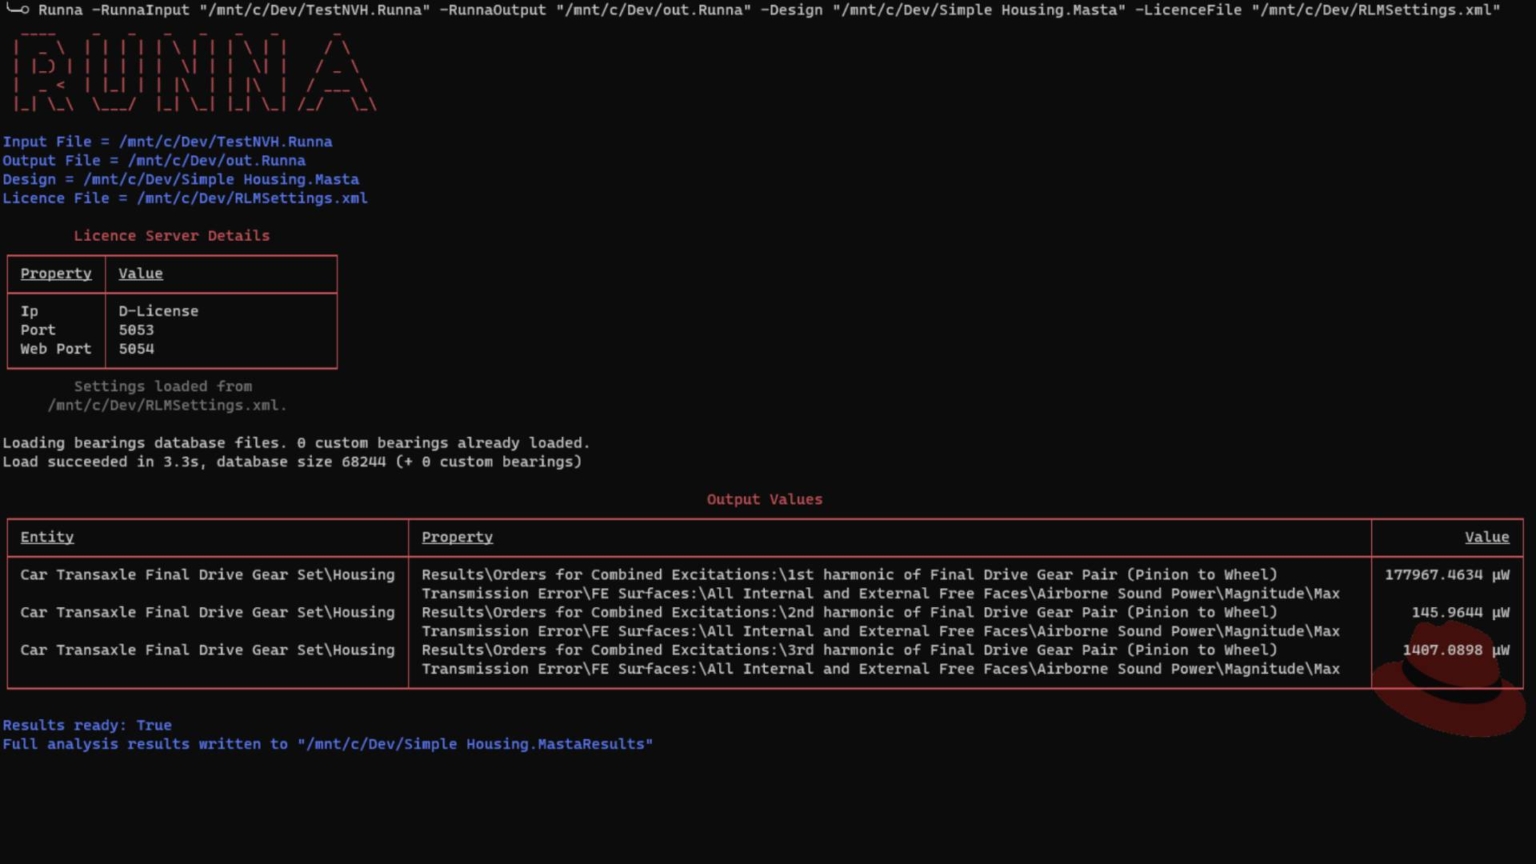This screenshot has width=1536, height=864.
Task: Click the prompt arrow before the Runna command
Action: coord(17,10)
